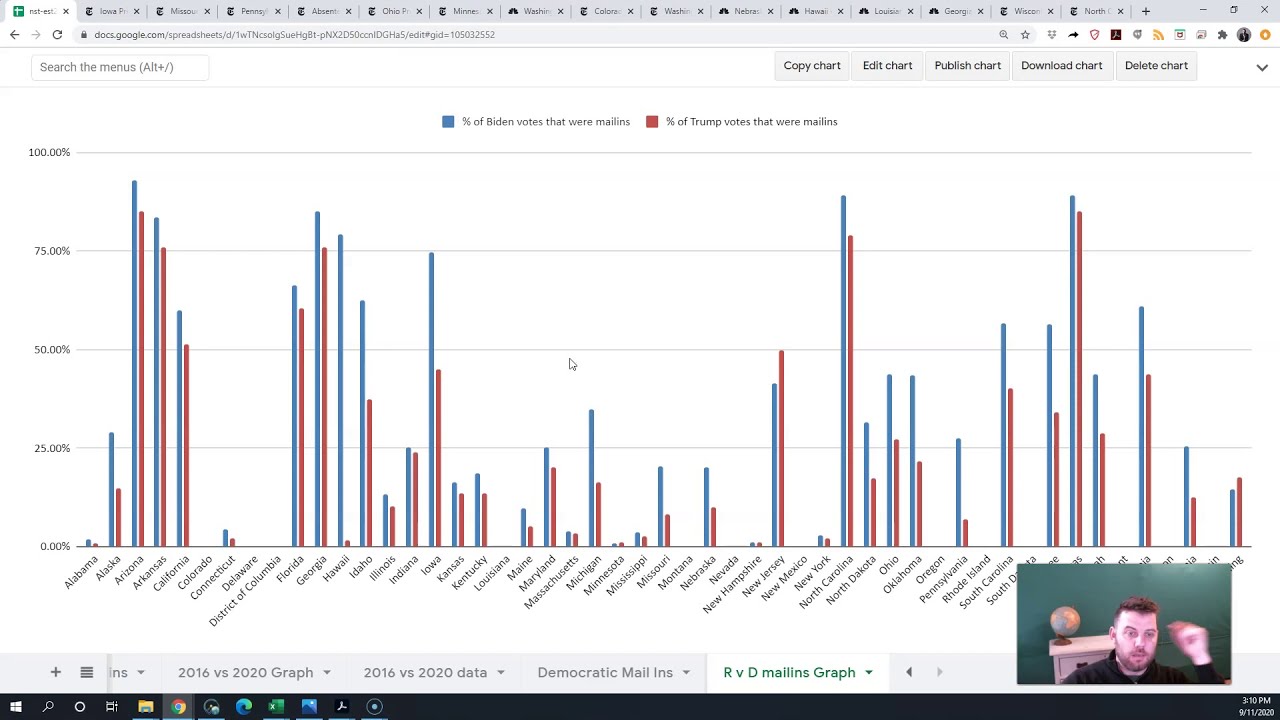The height and width of the screenshot is (720, 1280).
Task: Click red Trump legend swatch
Action: point(652,122)
